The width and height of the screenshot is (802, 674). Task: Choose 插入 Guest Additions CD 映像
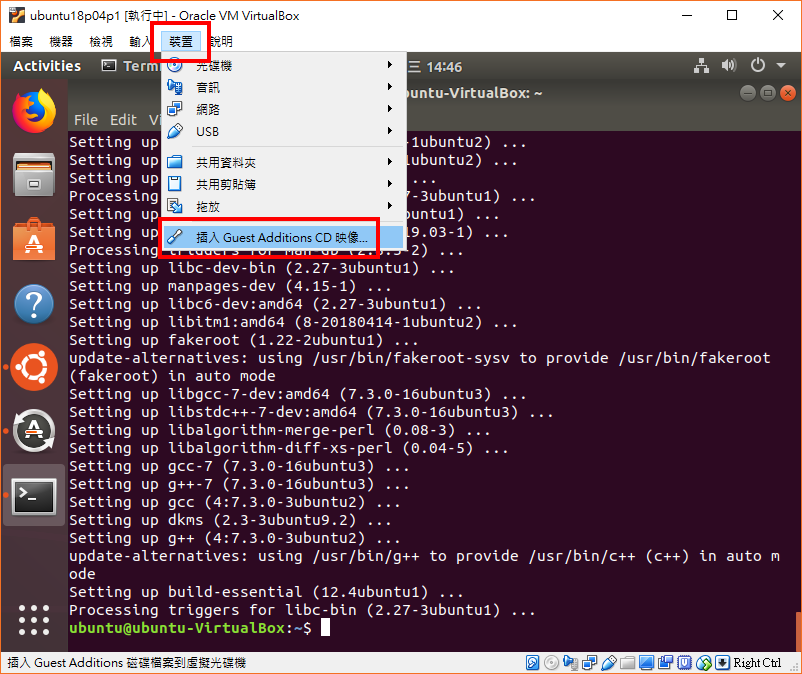(284, 237)
